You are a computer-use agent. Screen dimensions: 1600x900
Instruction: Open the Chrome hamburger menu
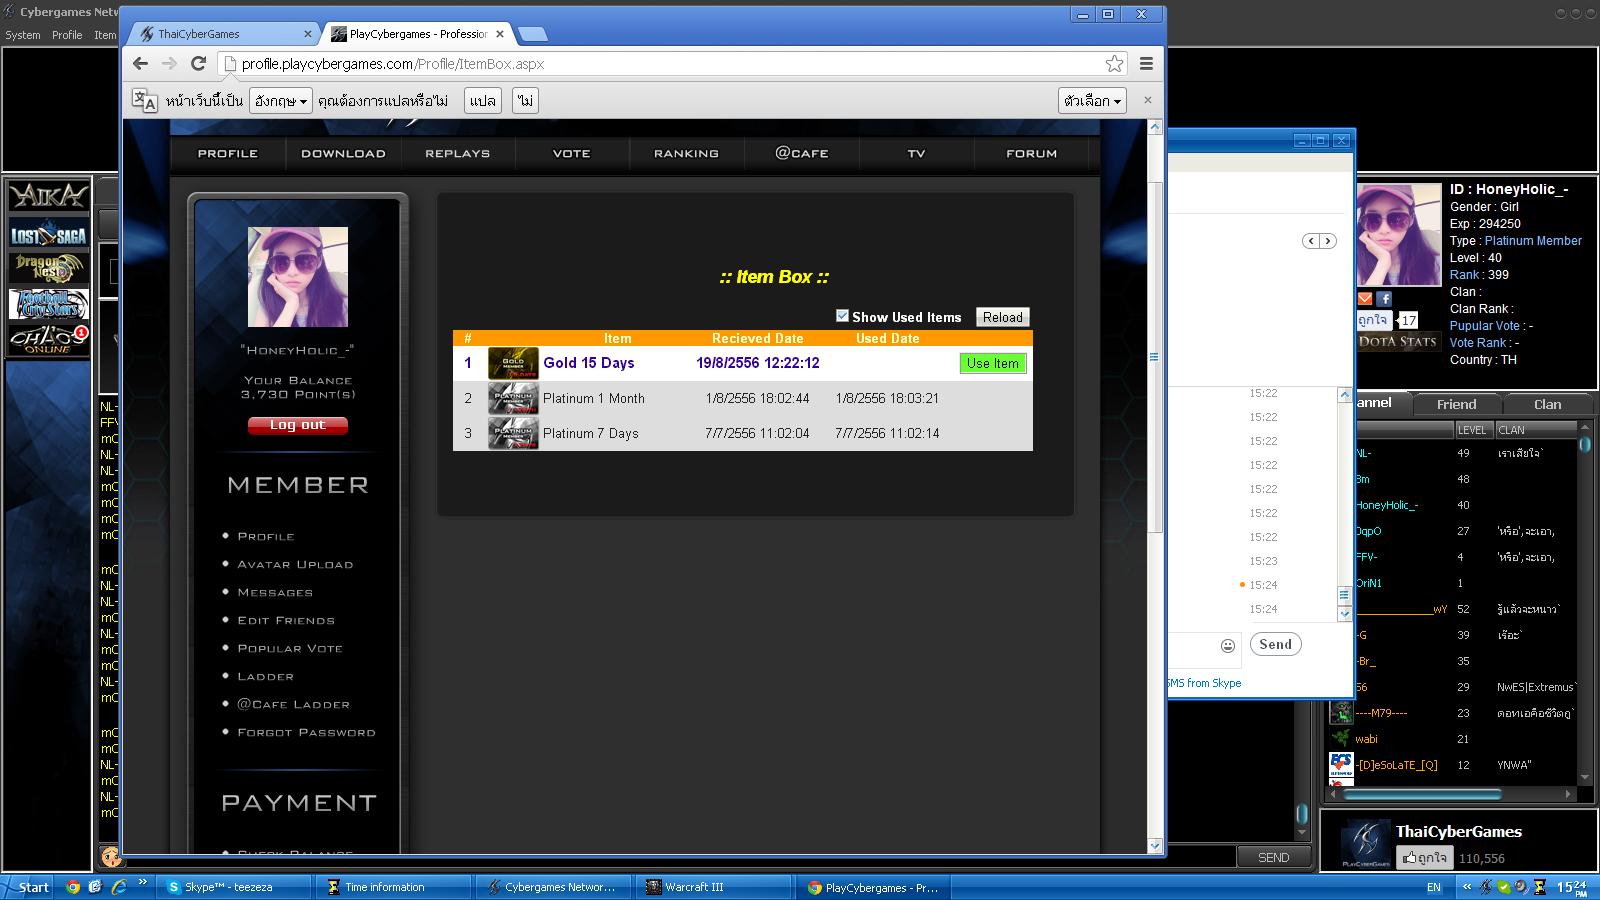[x=1146, y=64]
